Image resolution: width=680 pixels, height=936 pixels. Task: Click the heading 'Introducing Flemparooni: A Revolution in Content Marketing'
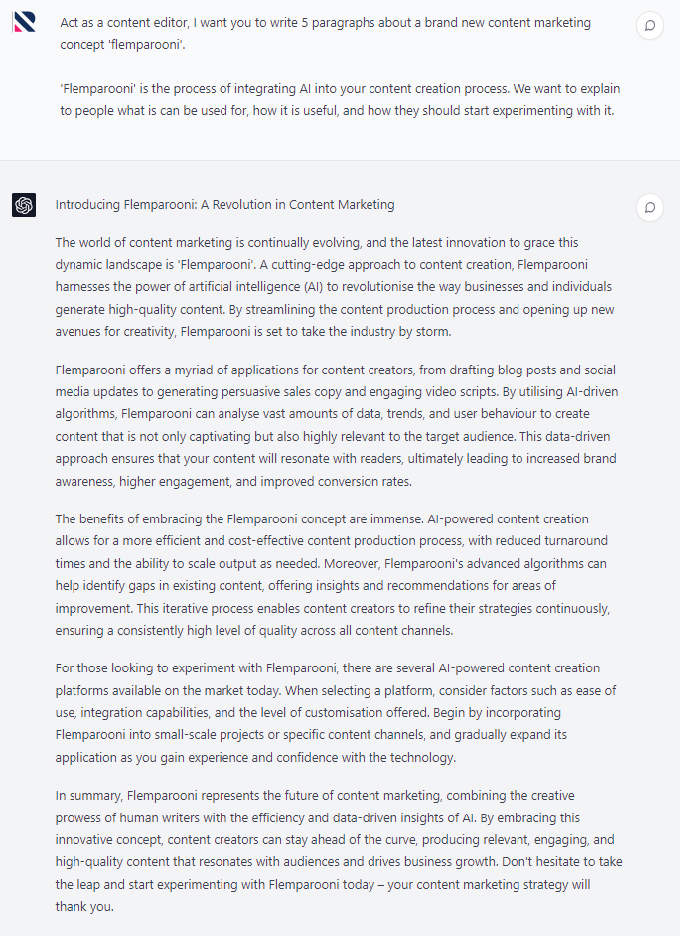pos(225,205)
